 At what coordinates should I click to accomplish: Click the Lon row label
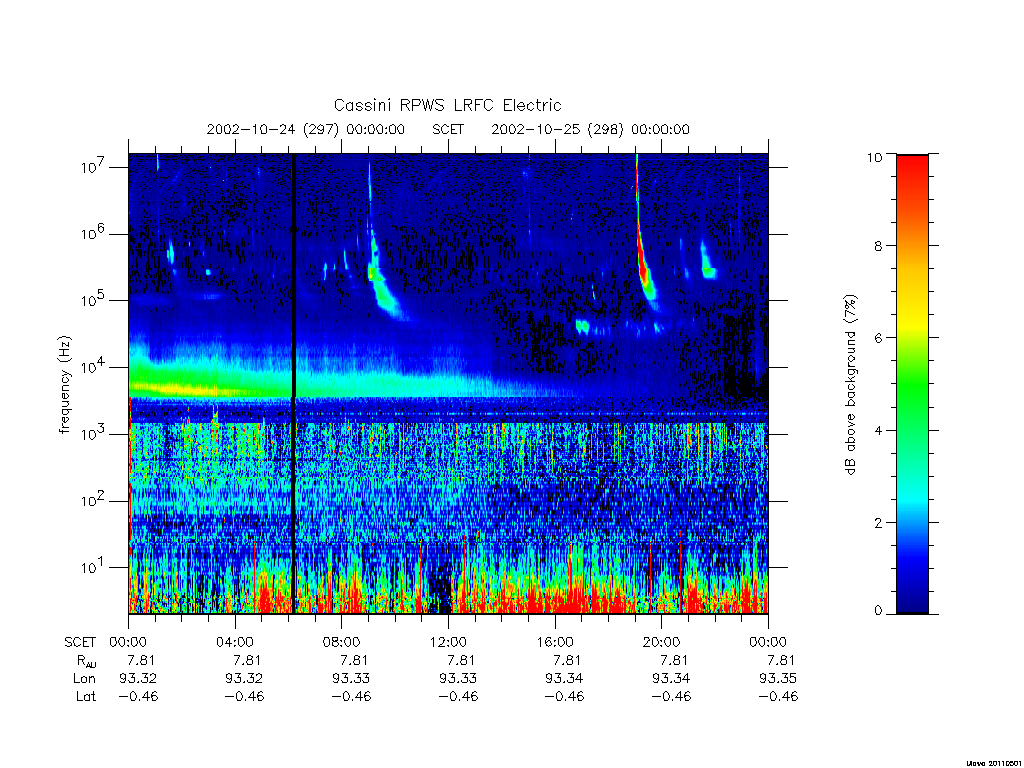[84, 679]
